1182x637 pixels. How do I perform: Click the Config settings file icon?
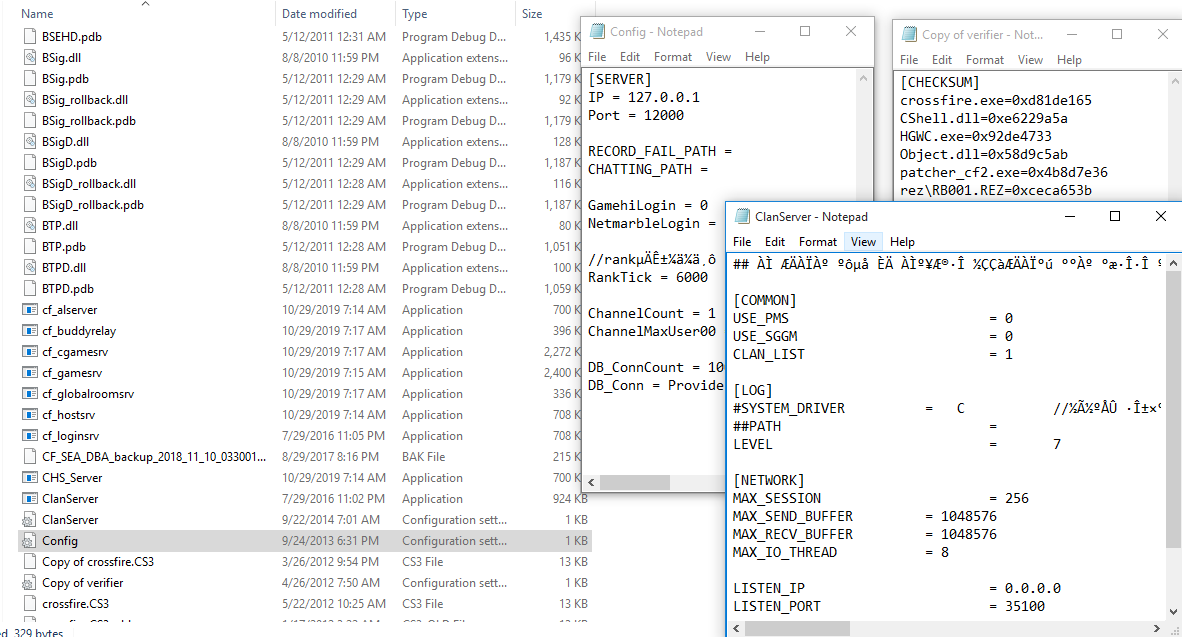click(x=30, y=540)
